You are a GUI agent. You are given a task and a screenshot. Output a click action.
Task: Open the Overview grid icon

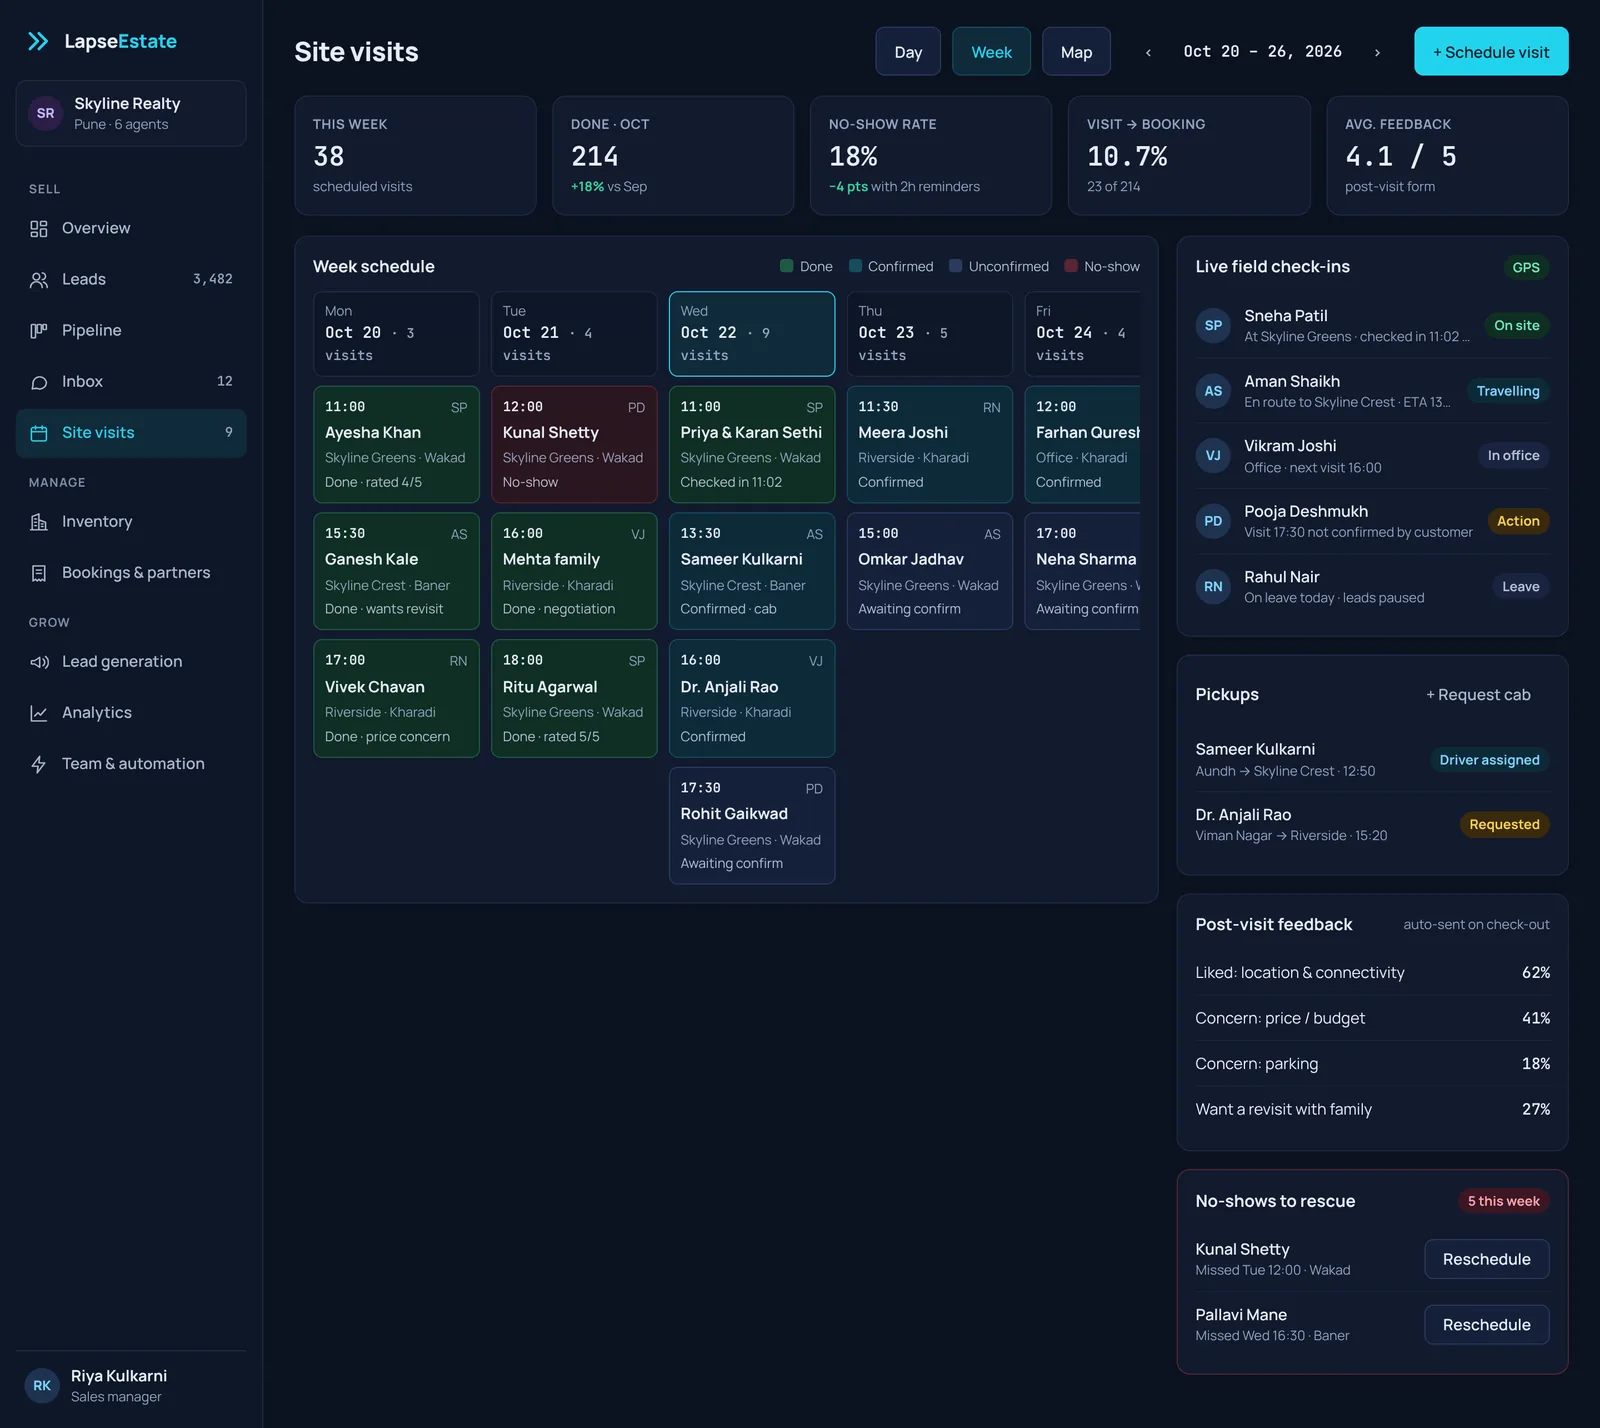pos(39,229)
